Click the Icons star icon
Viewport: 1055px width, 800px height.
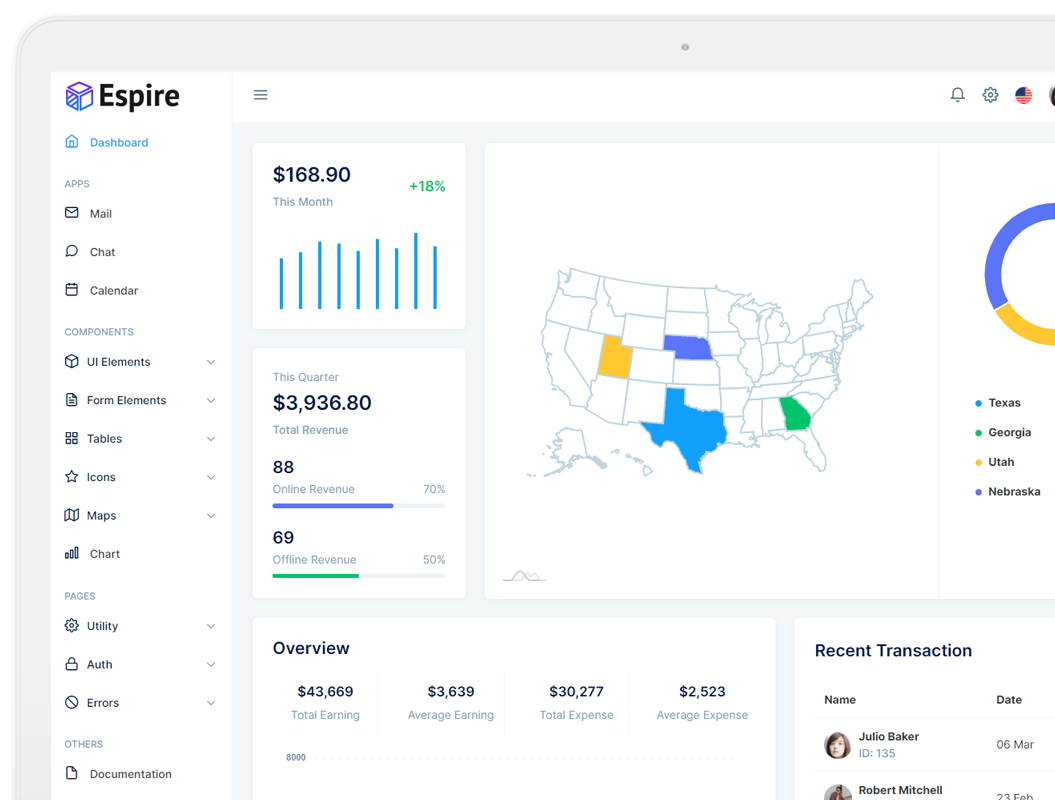click(x=71, y=476)
